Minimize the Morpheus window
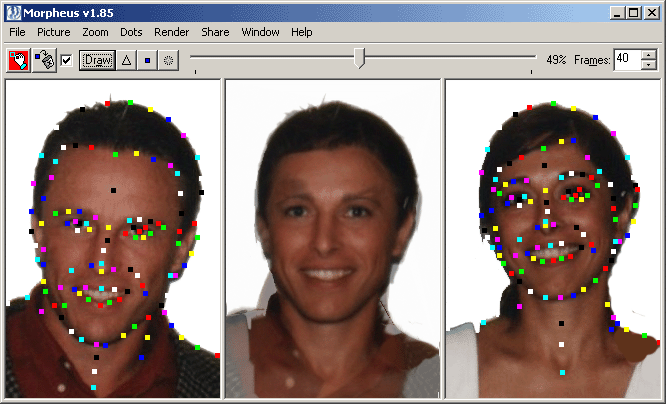 click(617, 13)
